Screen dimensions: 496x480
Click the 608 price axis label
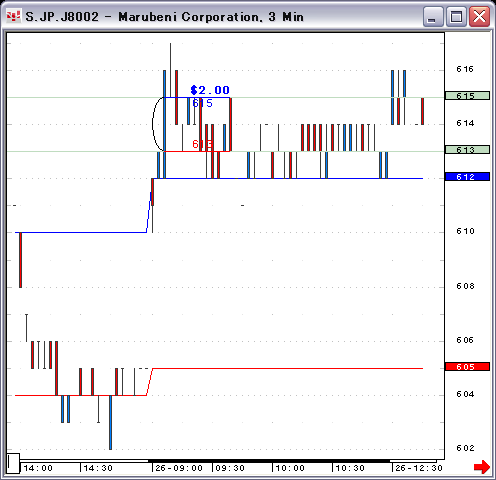point(465,286)
